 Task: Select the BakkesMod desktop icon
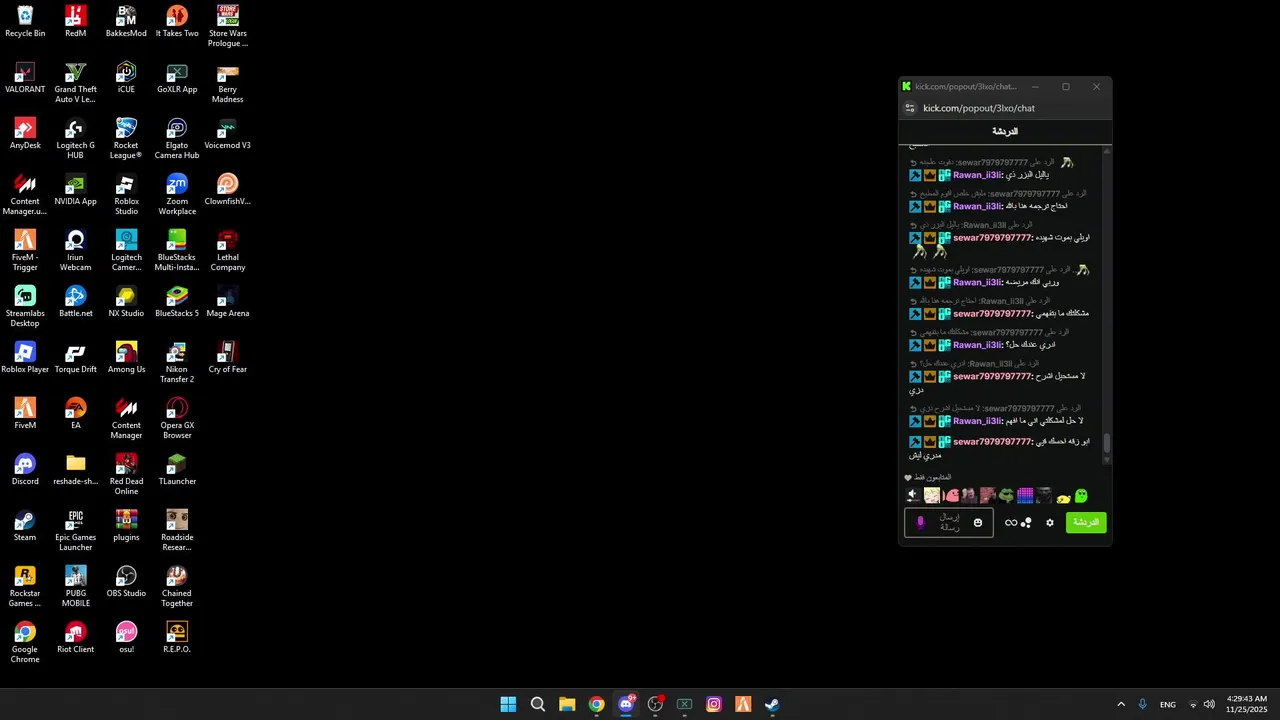pos(126,22)
